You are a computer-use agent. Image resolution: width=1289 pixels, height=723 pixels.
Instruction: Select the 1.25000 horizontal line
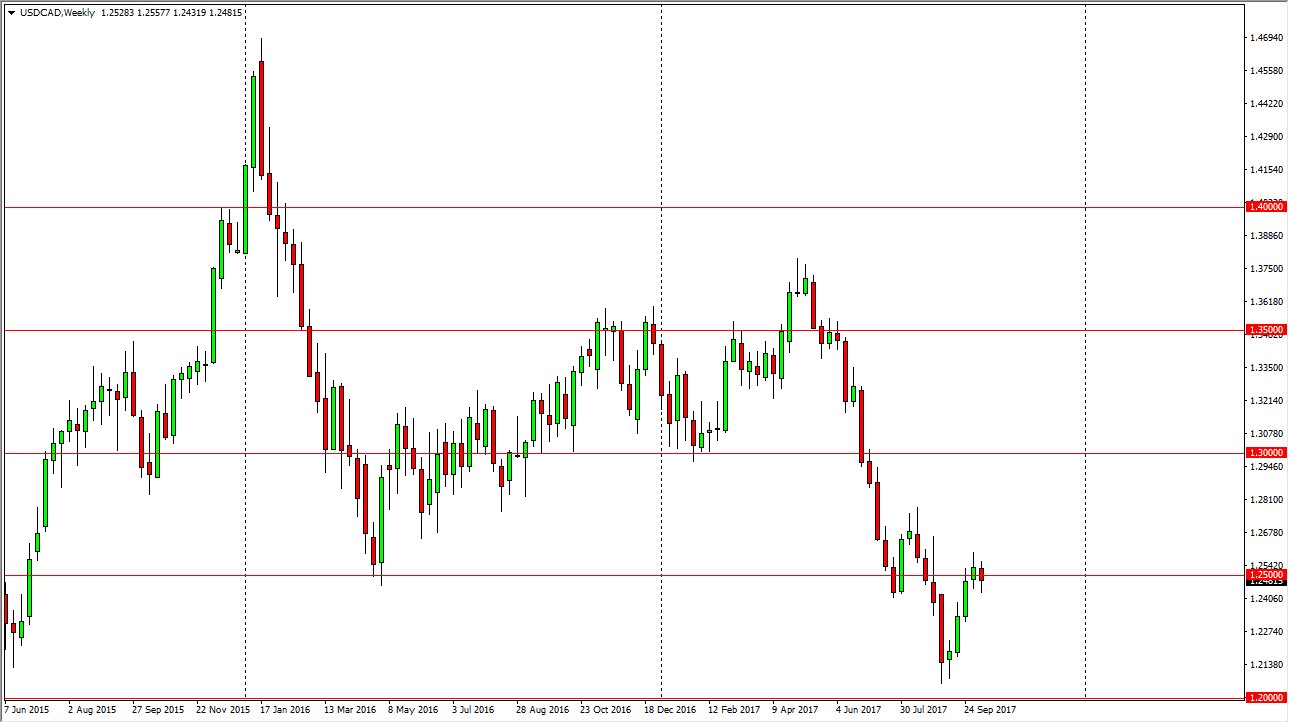[600, 576]
